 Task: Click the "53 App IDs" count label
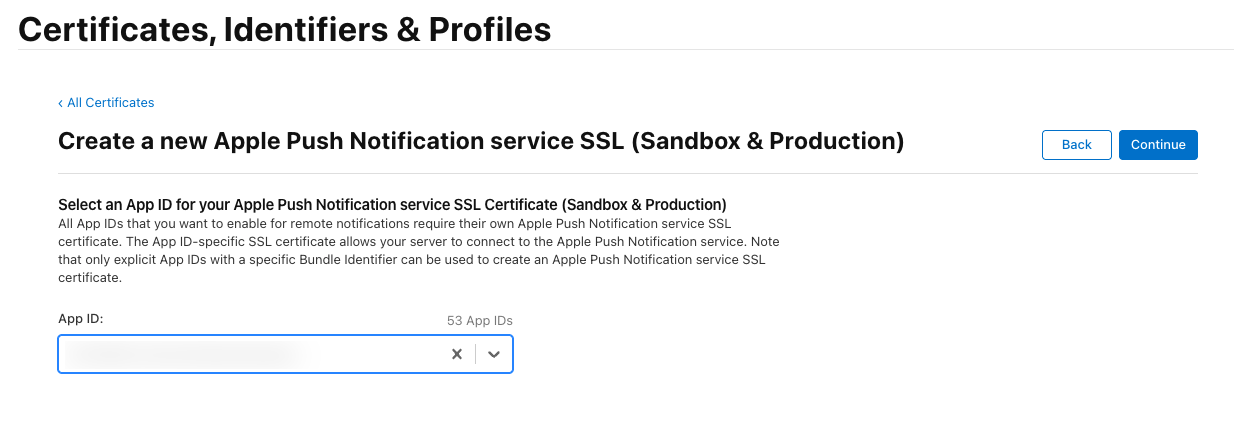479,321
